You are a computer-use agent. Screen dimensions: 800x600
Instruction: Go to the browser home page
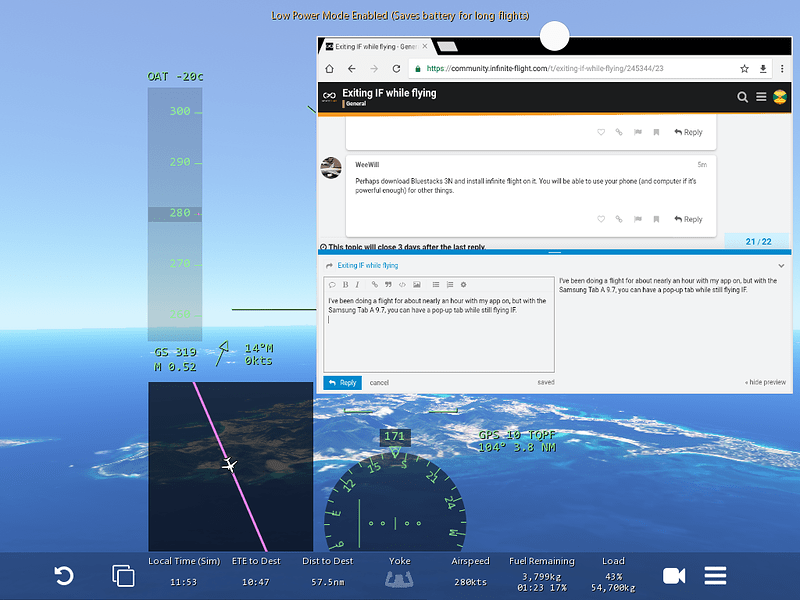point(330,68)
